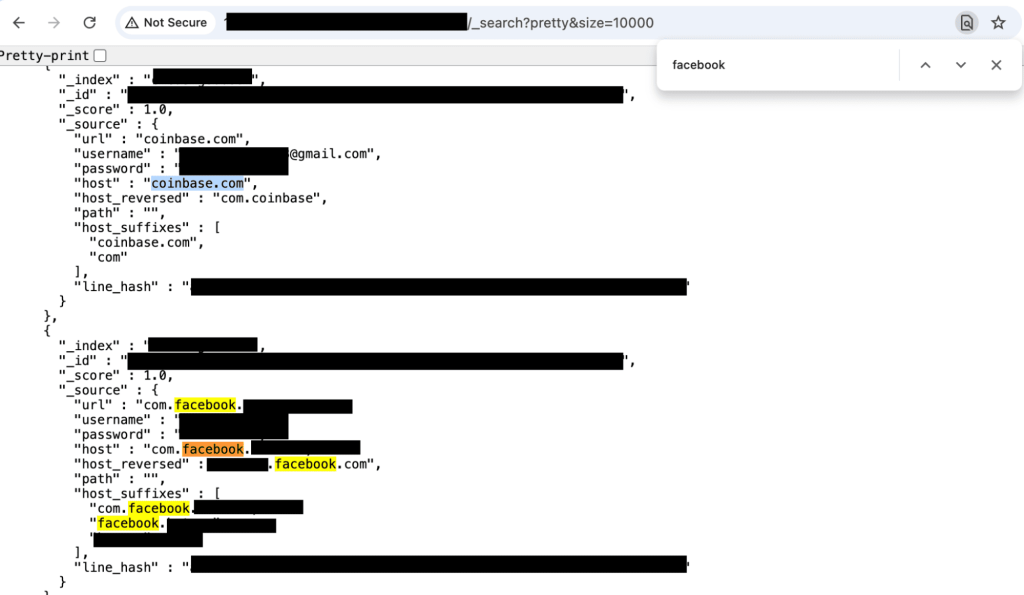Navigate back using the back arrow
This screenshot has width=1024, height=595.
coord(18,22)
